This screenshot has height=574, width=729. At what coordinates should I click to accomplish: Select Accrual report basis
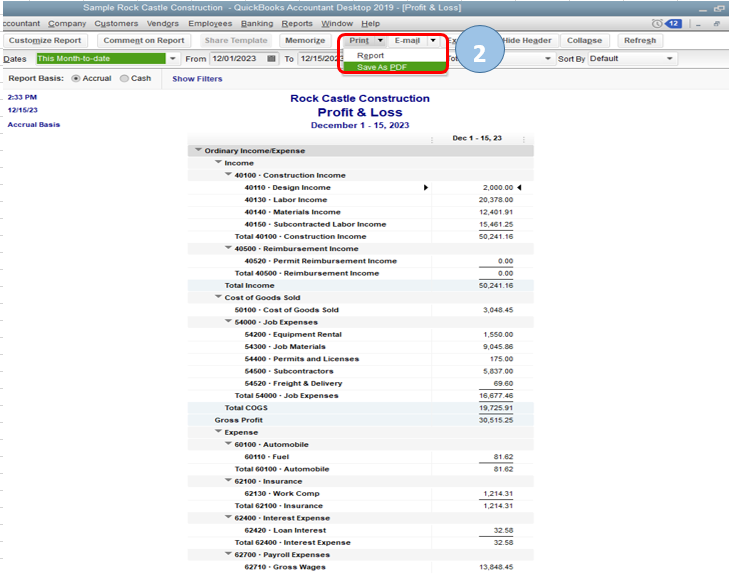pyautogui.click(x=75, y=79)
